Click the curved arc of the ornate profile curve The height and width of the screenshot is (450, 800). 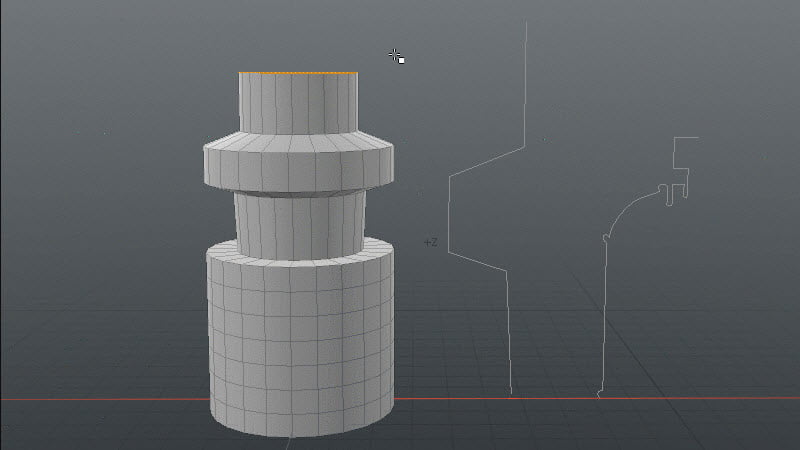[x=625, y=208]
